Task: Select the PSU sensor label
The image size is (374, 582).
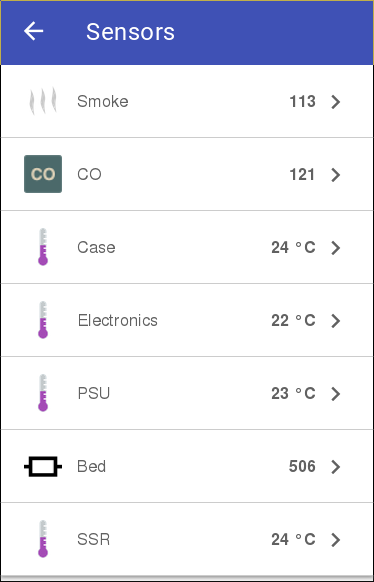Action: click(x=94, y=393)
